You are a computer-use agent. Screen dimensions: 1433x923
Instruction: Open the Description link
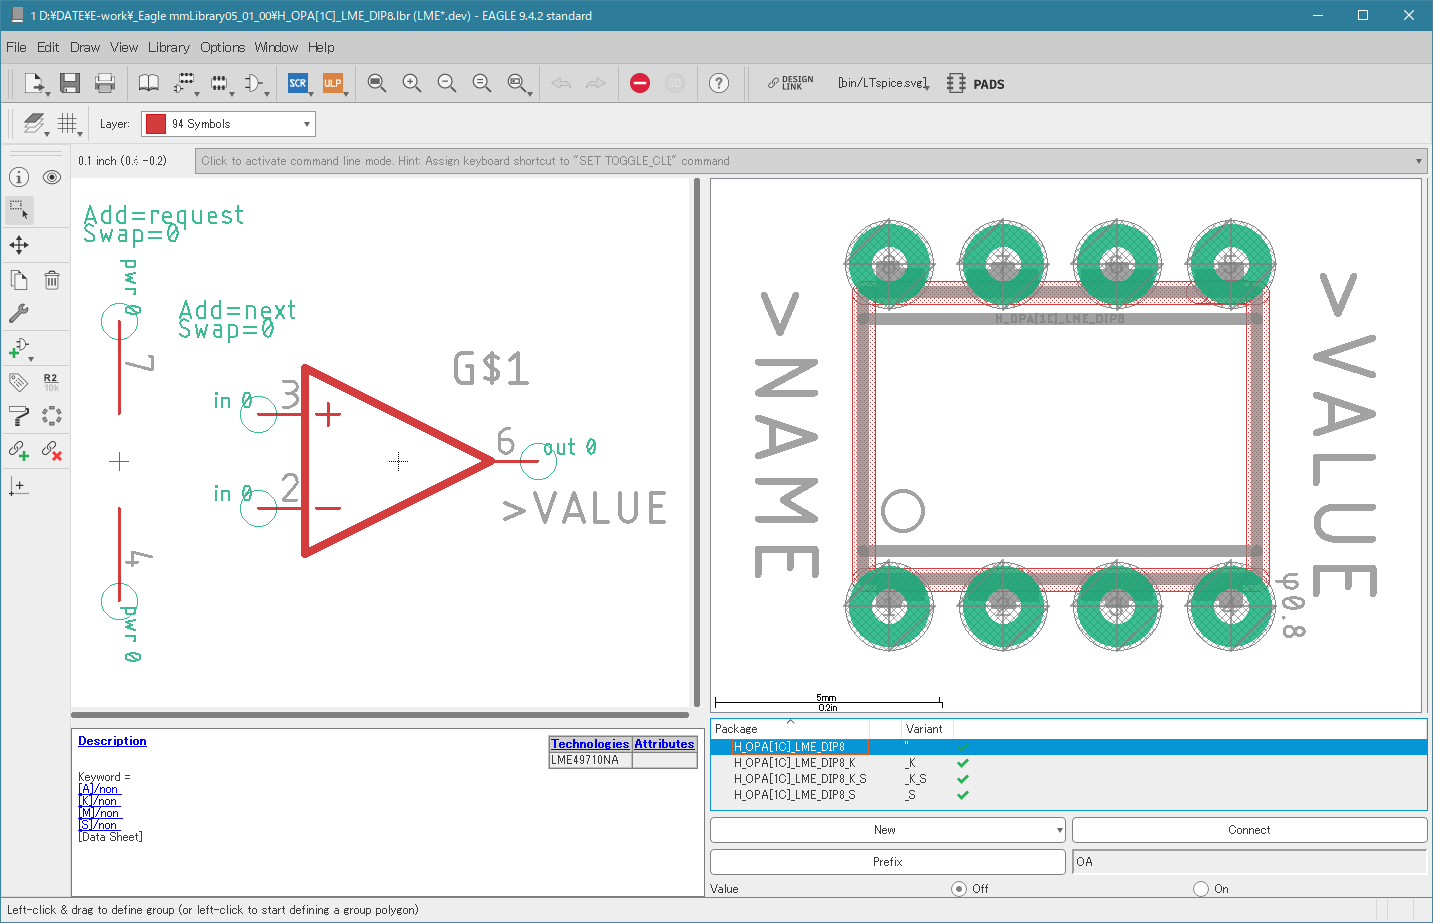(112, 741)
